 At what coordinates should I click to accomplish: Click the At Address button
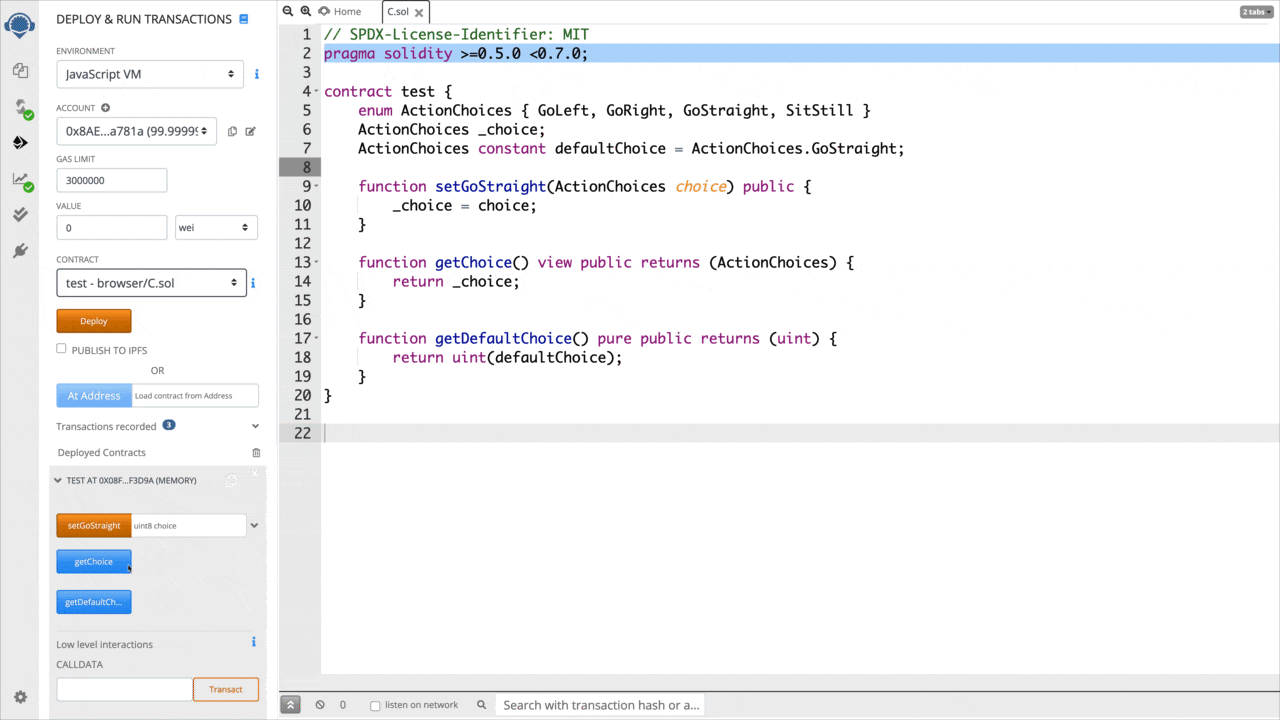94,396
